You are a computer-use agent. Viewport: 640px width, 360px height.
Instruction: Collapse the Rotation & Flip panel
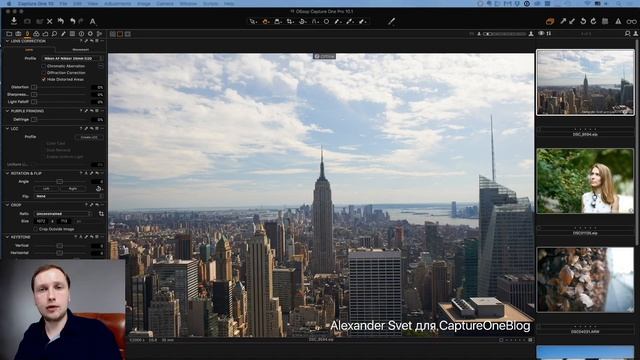7,173
